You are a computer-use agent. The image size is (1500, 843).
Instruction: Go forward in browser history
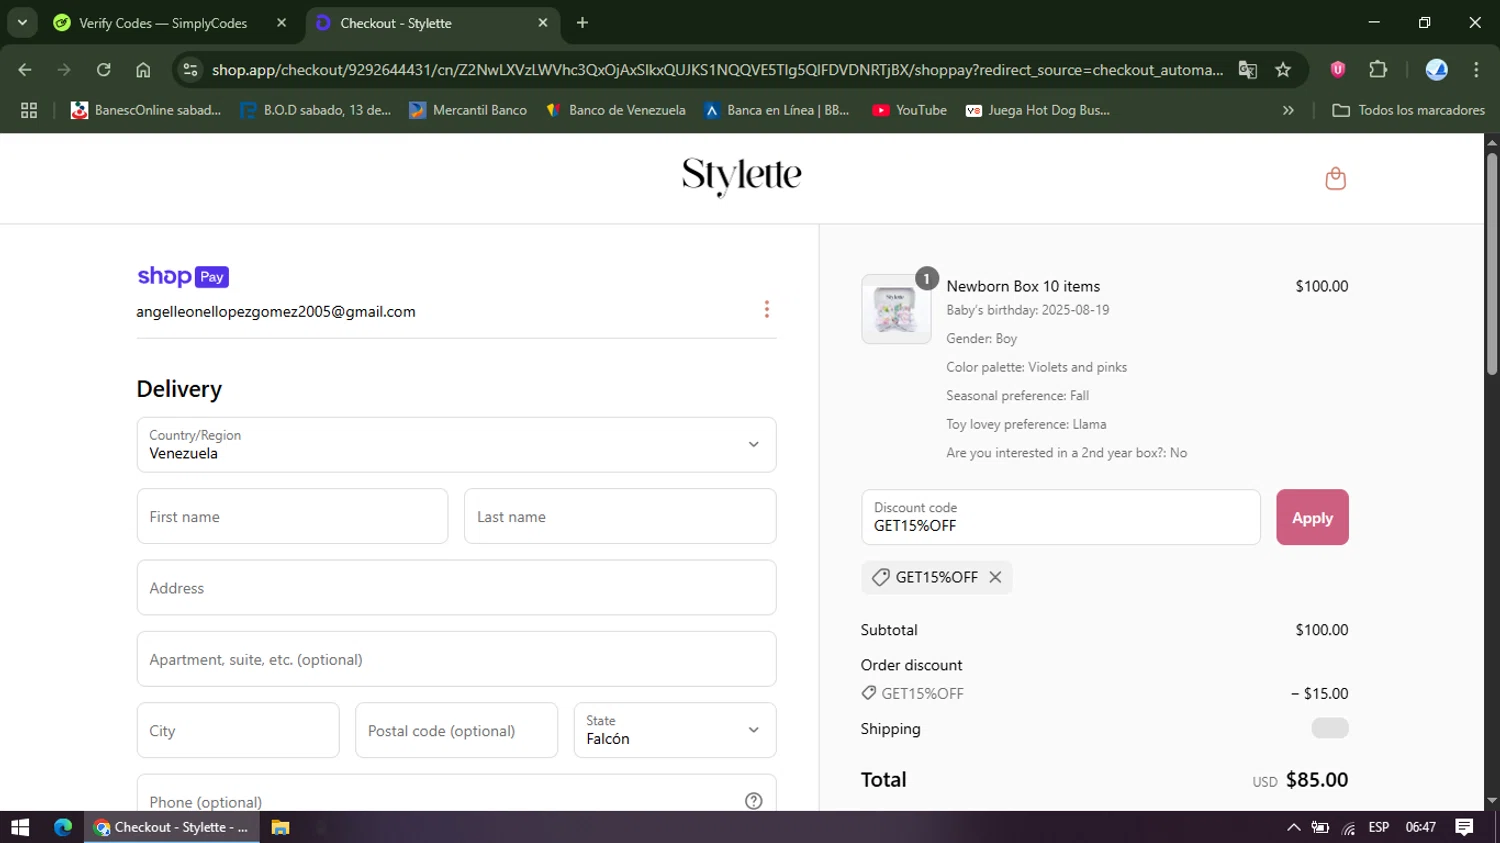click(64, 70)
